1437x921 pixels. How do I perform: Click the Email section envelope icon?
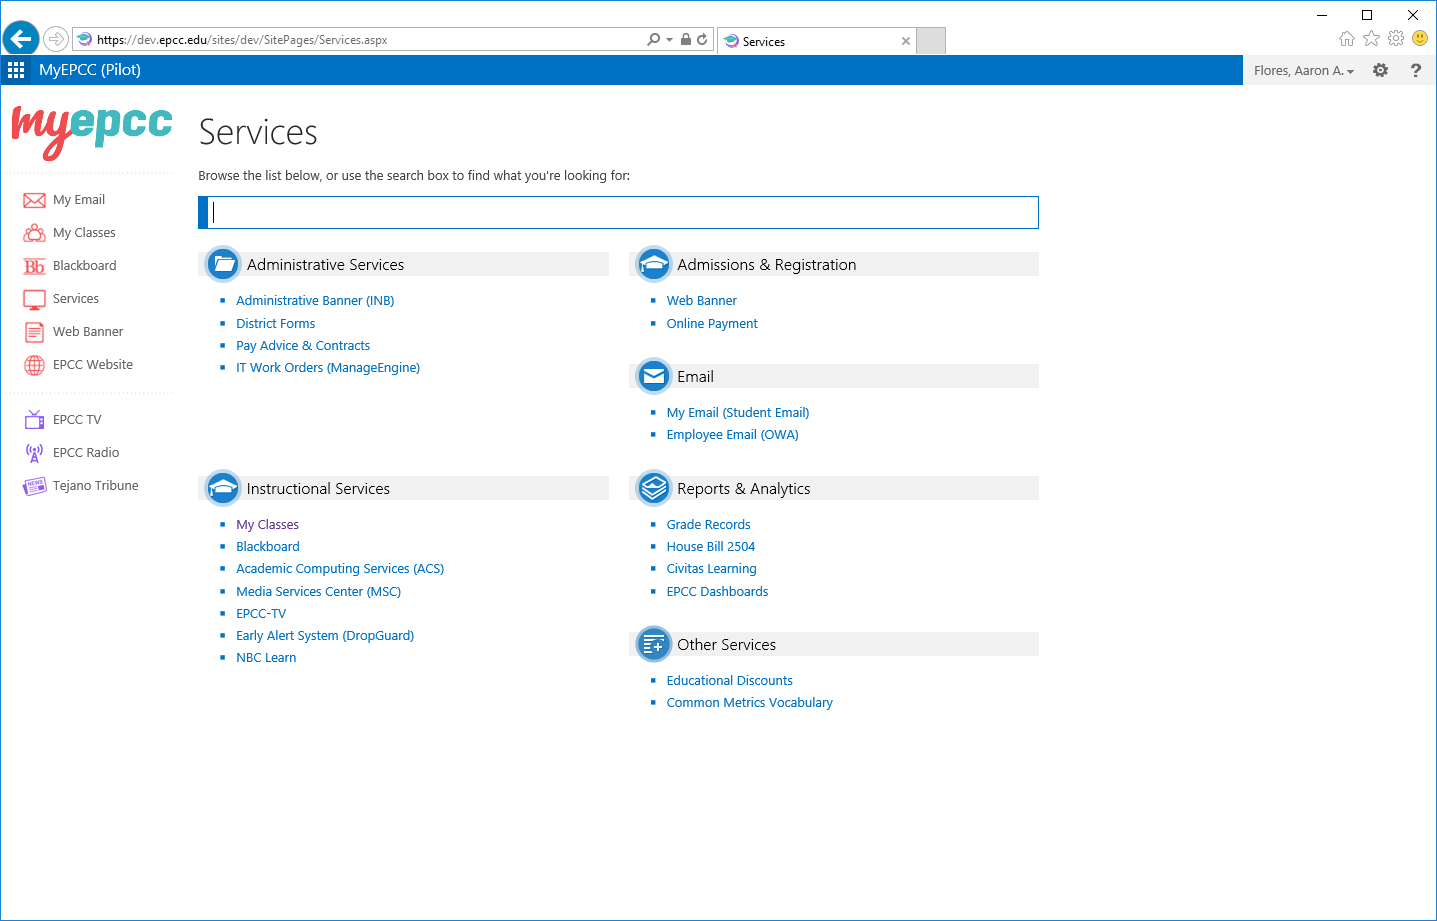tap(653, 376)
